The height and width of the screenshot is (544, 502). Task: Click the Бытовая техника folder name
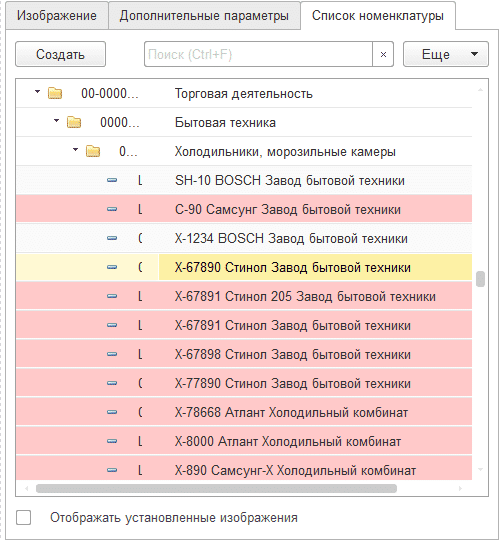225,123
